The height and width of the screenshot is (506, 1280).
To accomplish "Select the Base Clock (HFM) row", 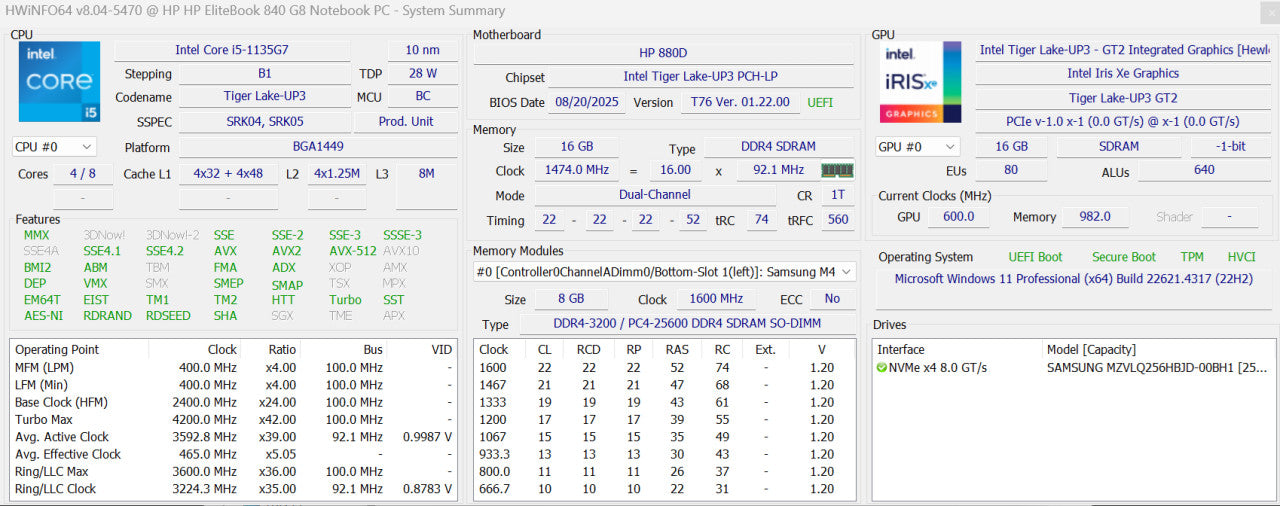I will (234, 402).
